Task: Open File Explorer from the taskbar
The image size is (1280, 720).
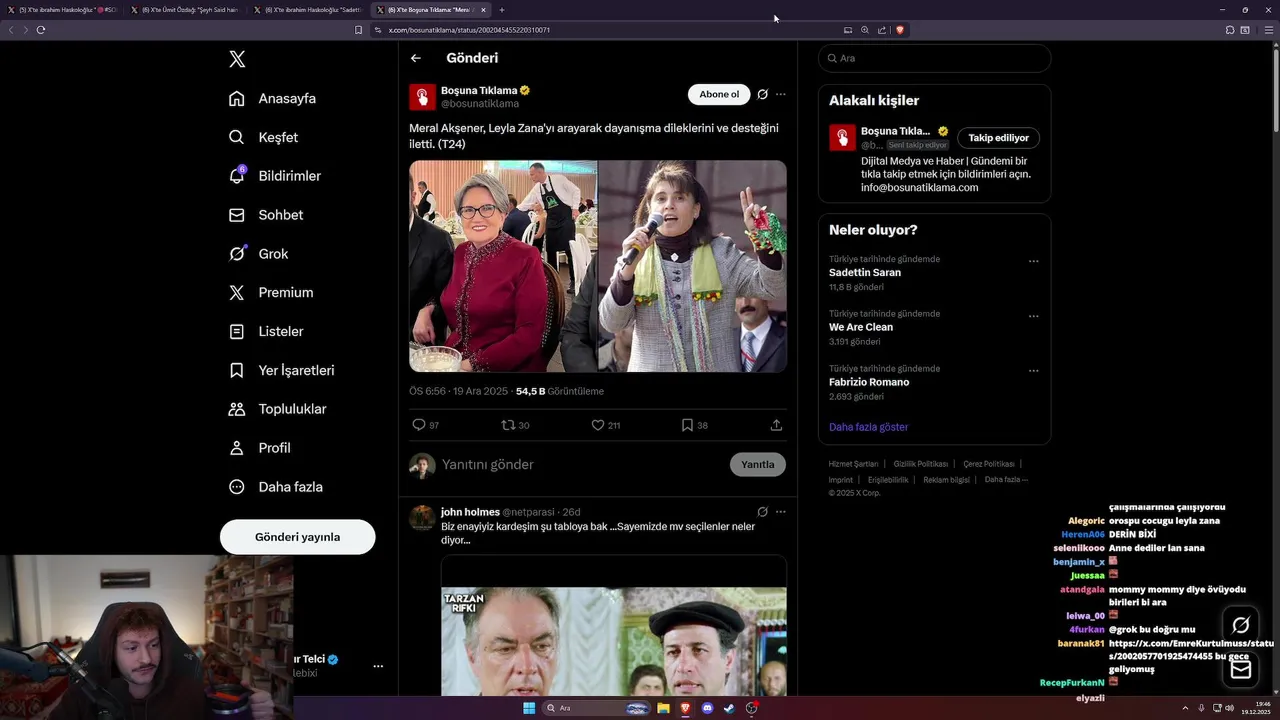Action: click(663, 708)
